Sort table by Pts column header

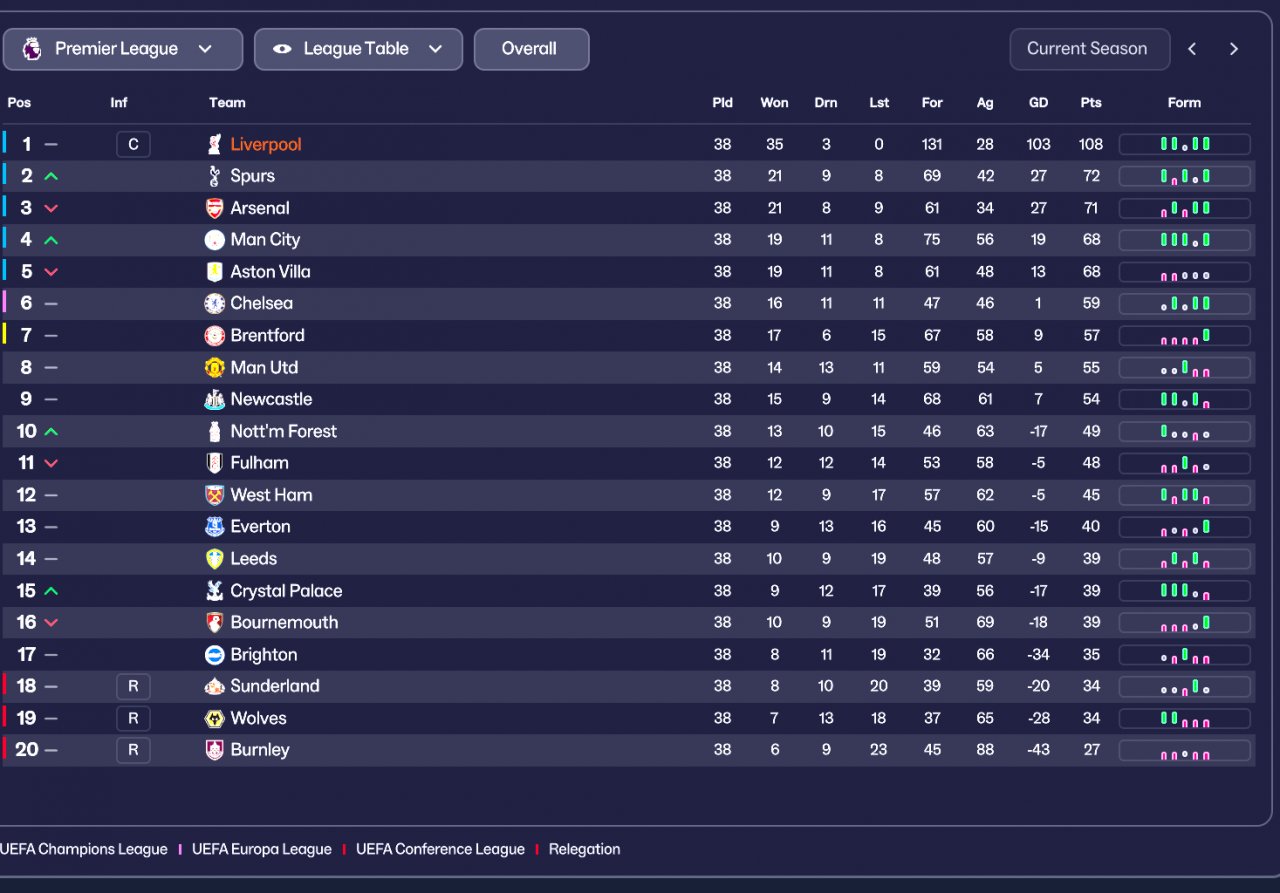[x=1091, y=102]
